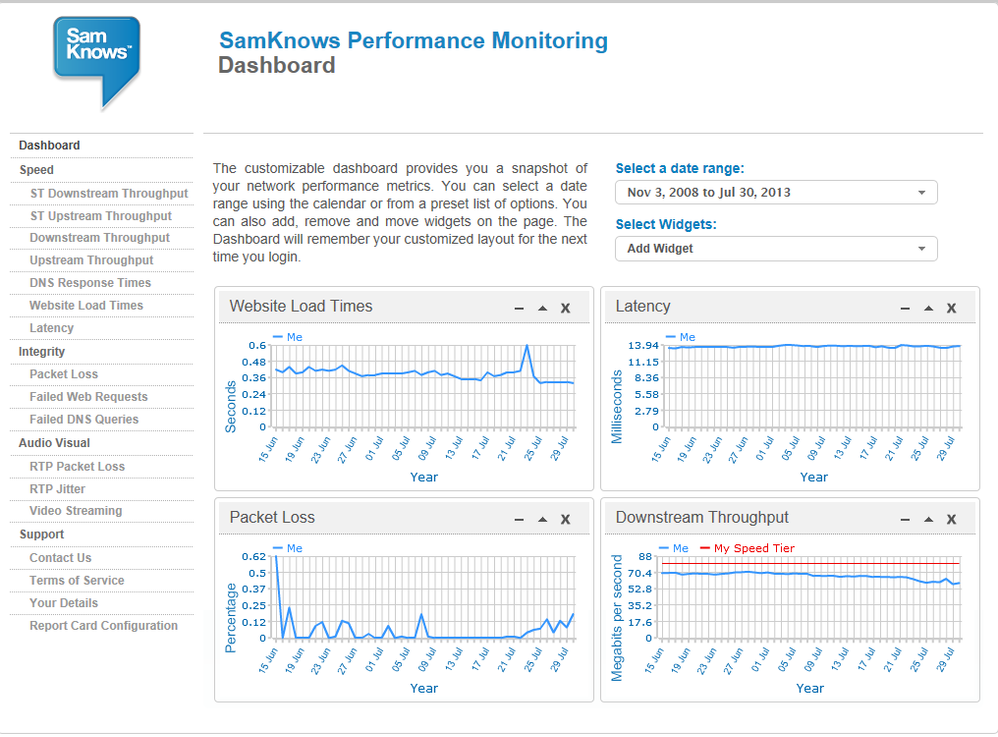Toggle My Speed Tier legend entry
This screenshot has height=737, width=998.
click(747, 548)
